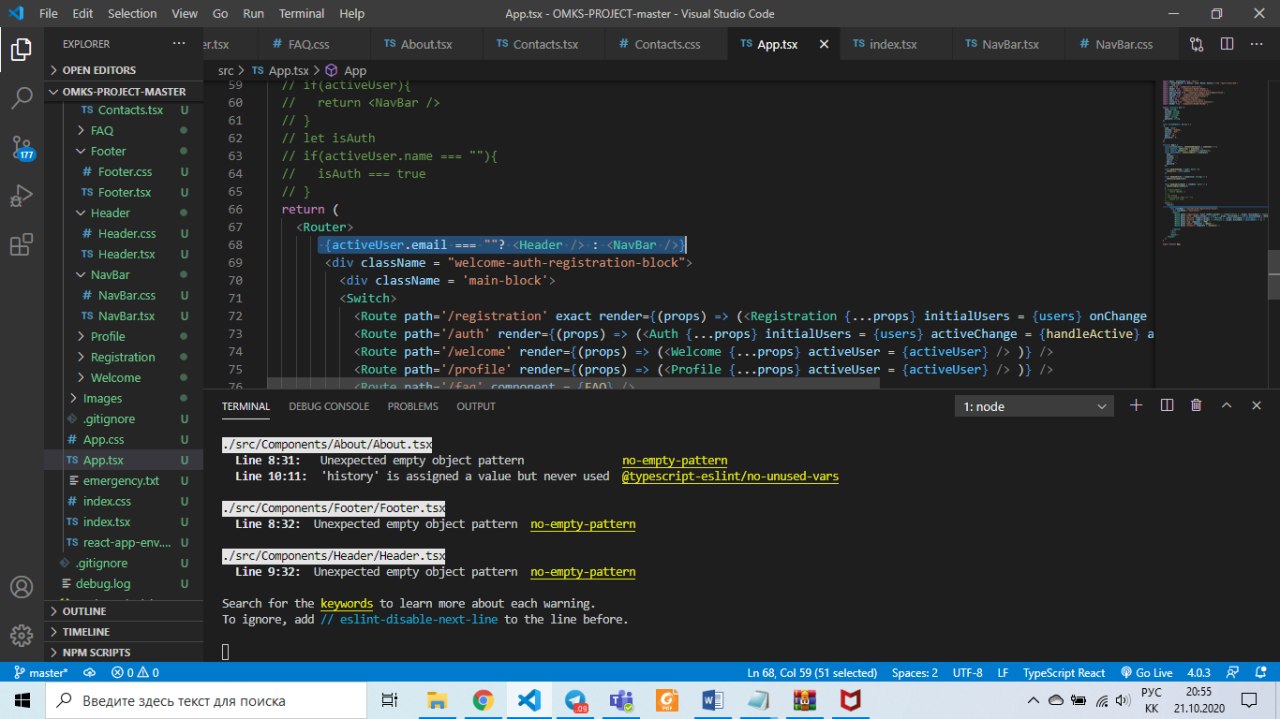Open the Terminal menu in menu bar

300,14
